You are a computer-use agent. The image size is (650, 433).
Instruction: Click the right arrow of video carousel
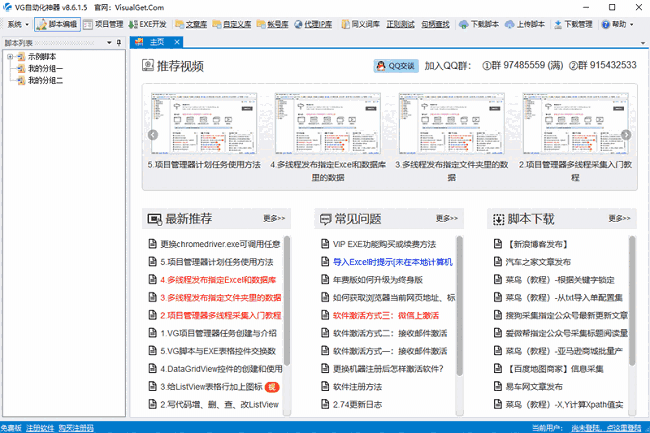tap(627, 135)
